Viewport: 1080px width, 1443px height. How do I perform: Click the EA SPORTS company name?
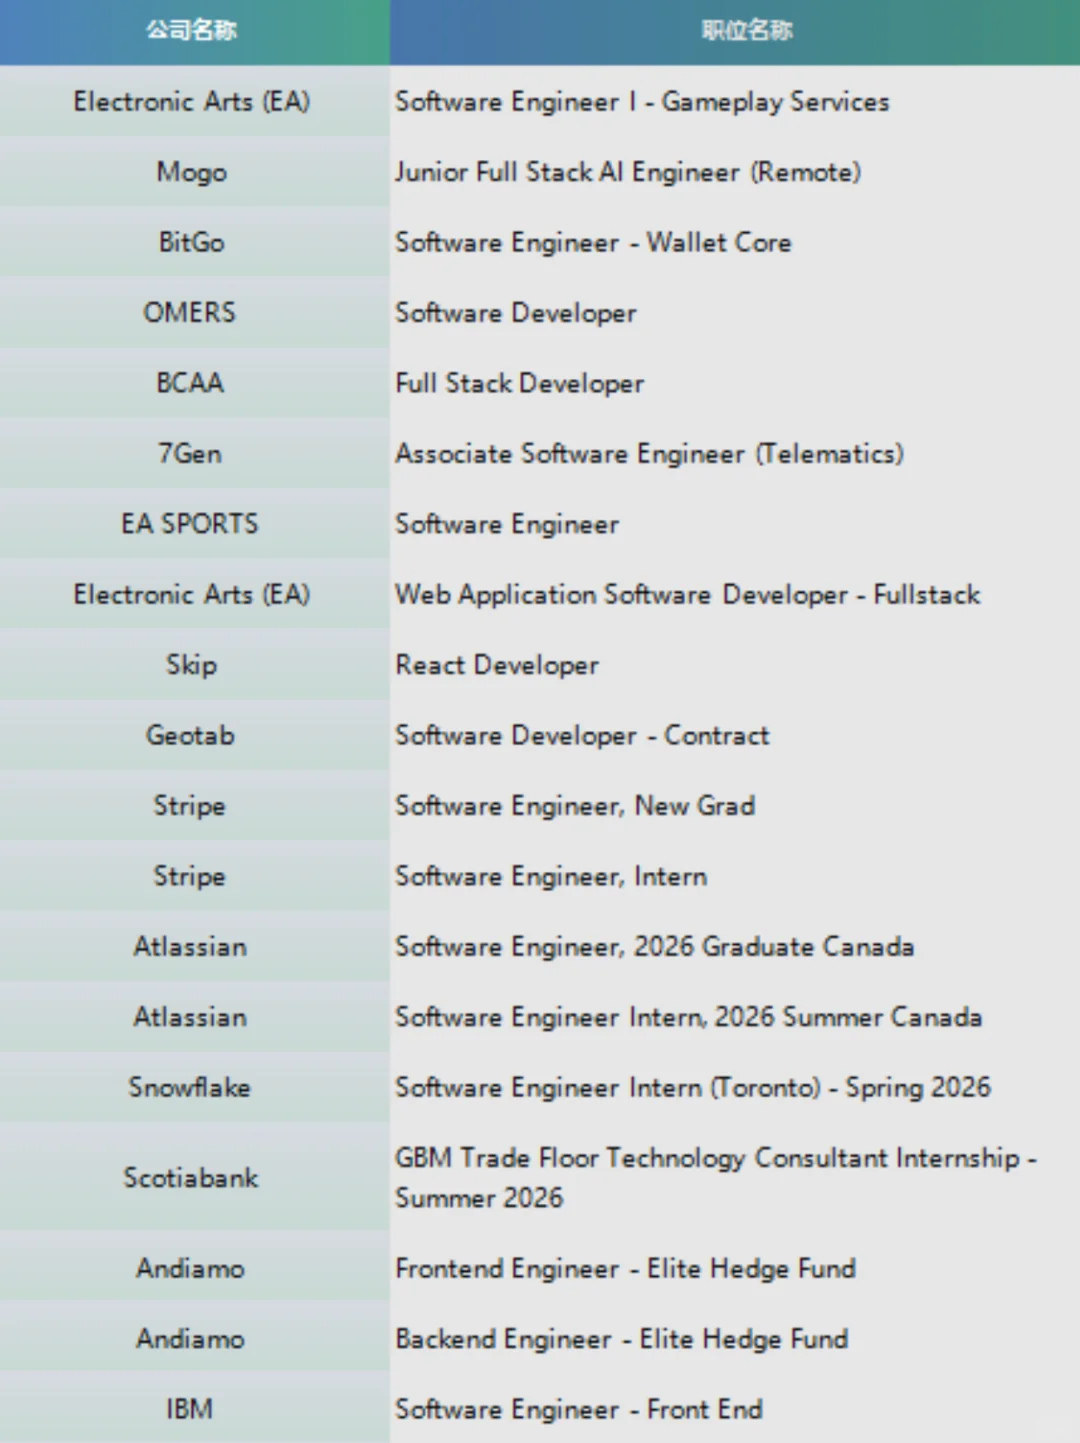click(x=190, y=524)
